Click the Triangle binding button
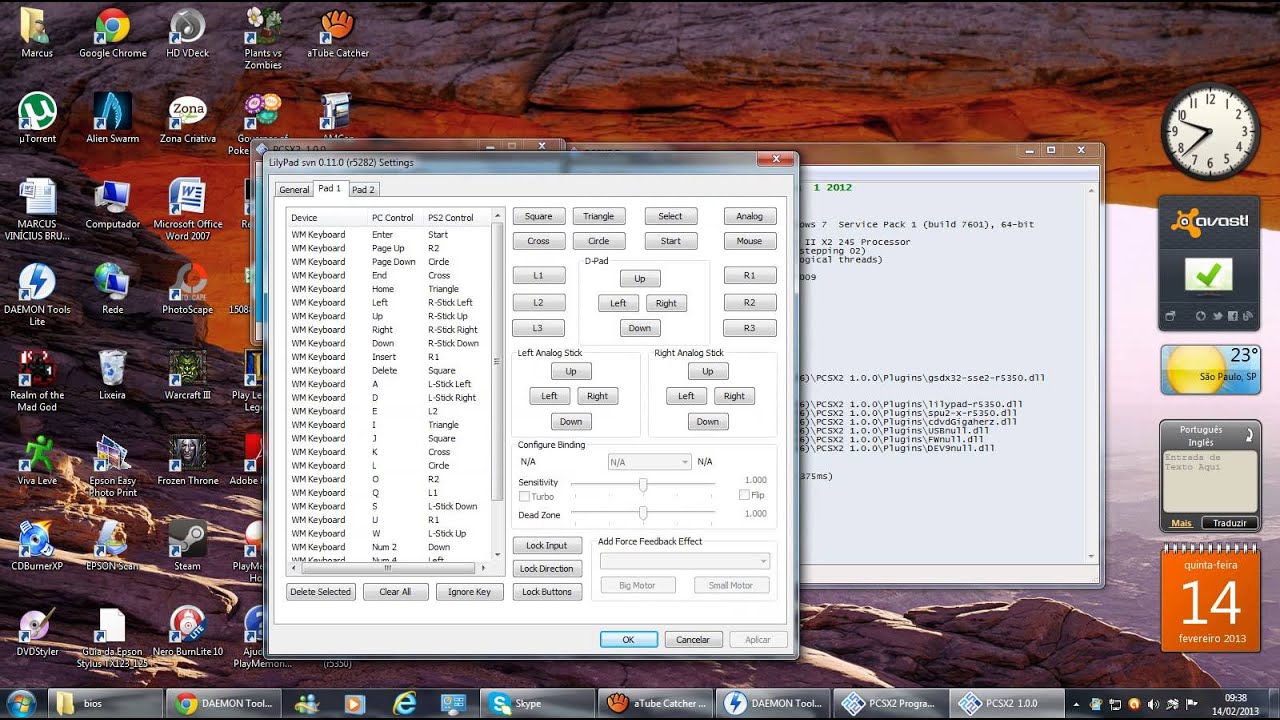Image resolution: width=1280 pixels, height=720 pixels. (599, 216)
